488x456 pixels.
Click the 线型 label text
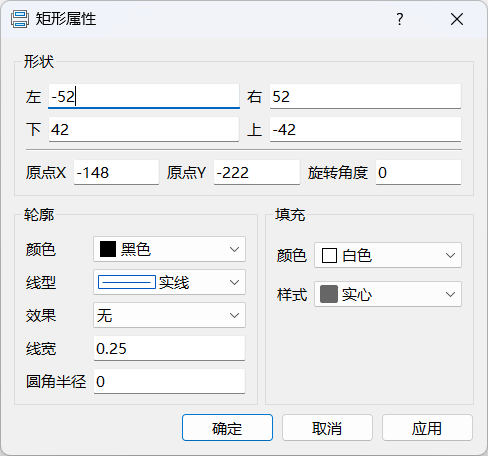(x=41, y=283)
